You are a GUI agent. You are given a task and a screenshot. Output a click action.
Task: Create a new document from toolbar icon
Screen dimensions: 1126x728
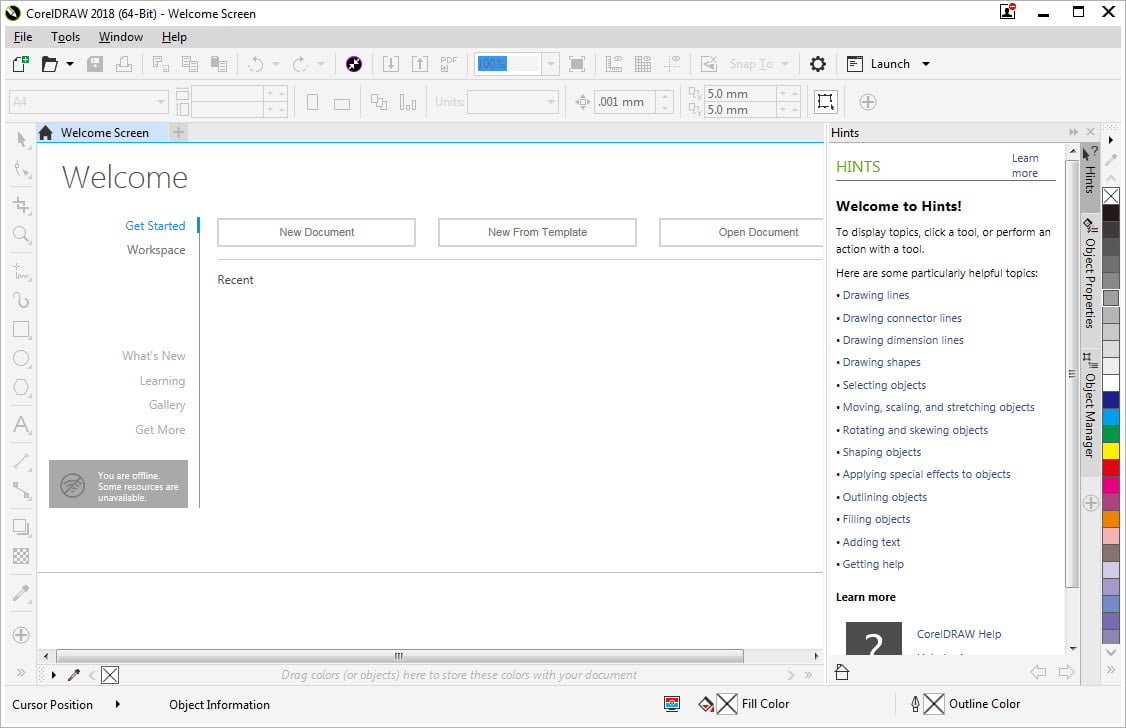click(x=21, y=64)
